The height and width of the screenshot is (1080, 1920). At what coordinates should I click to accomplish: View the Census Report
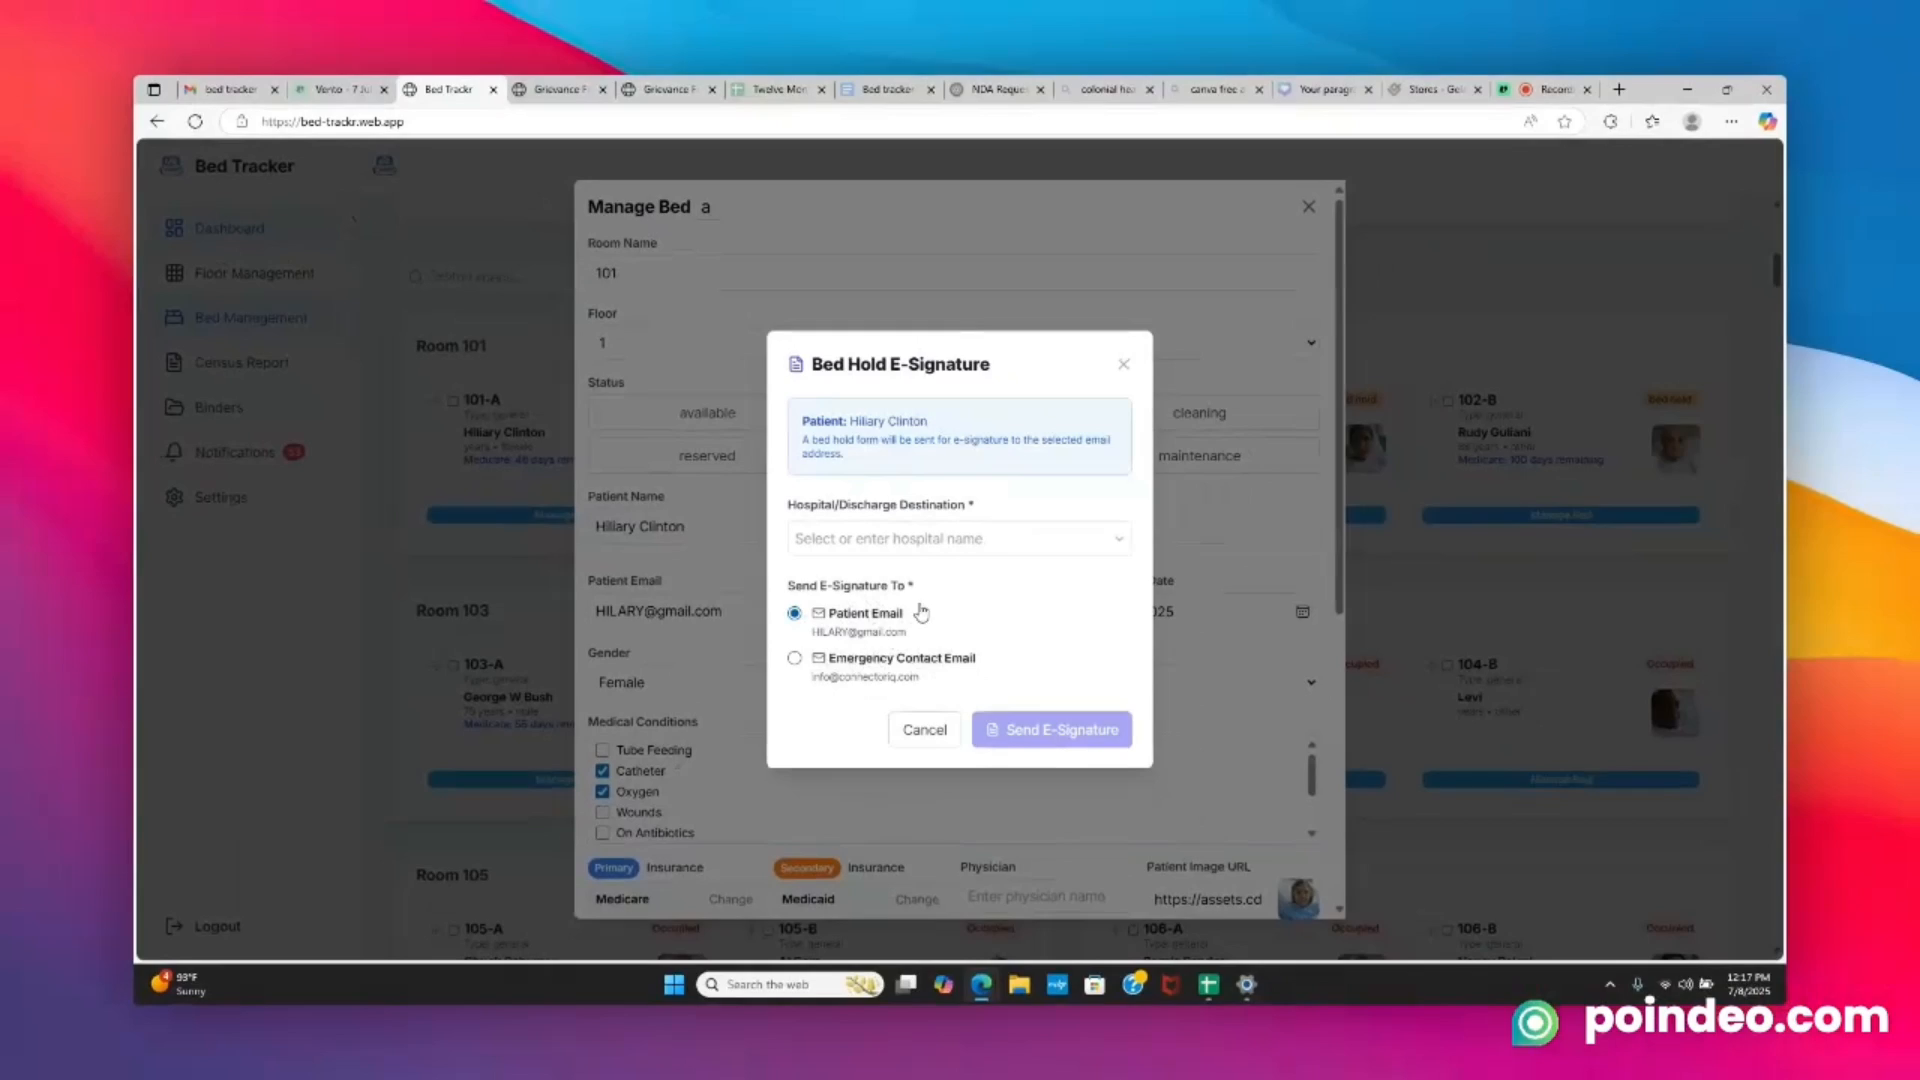[x=242, y=362]
